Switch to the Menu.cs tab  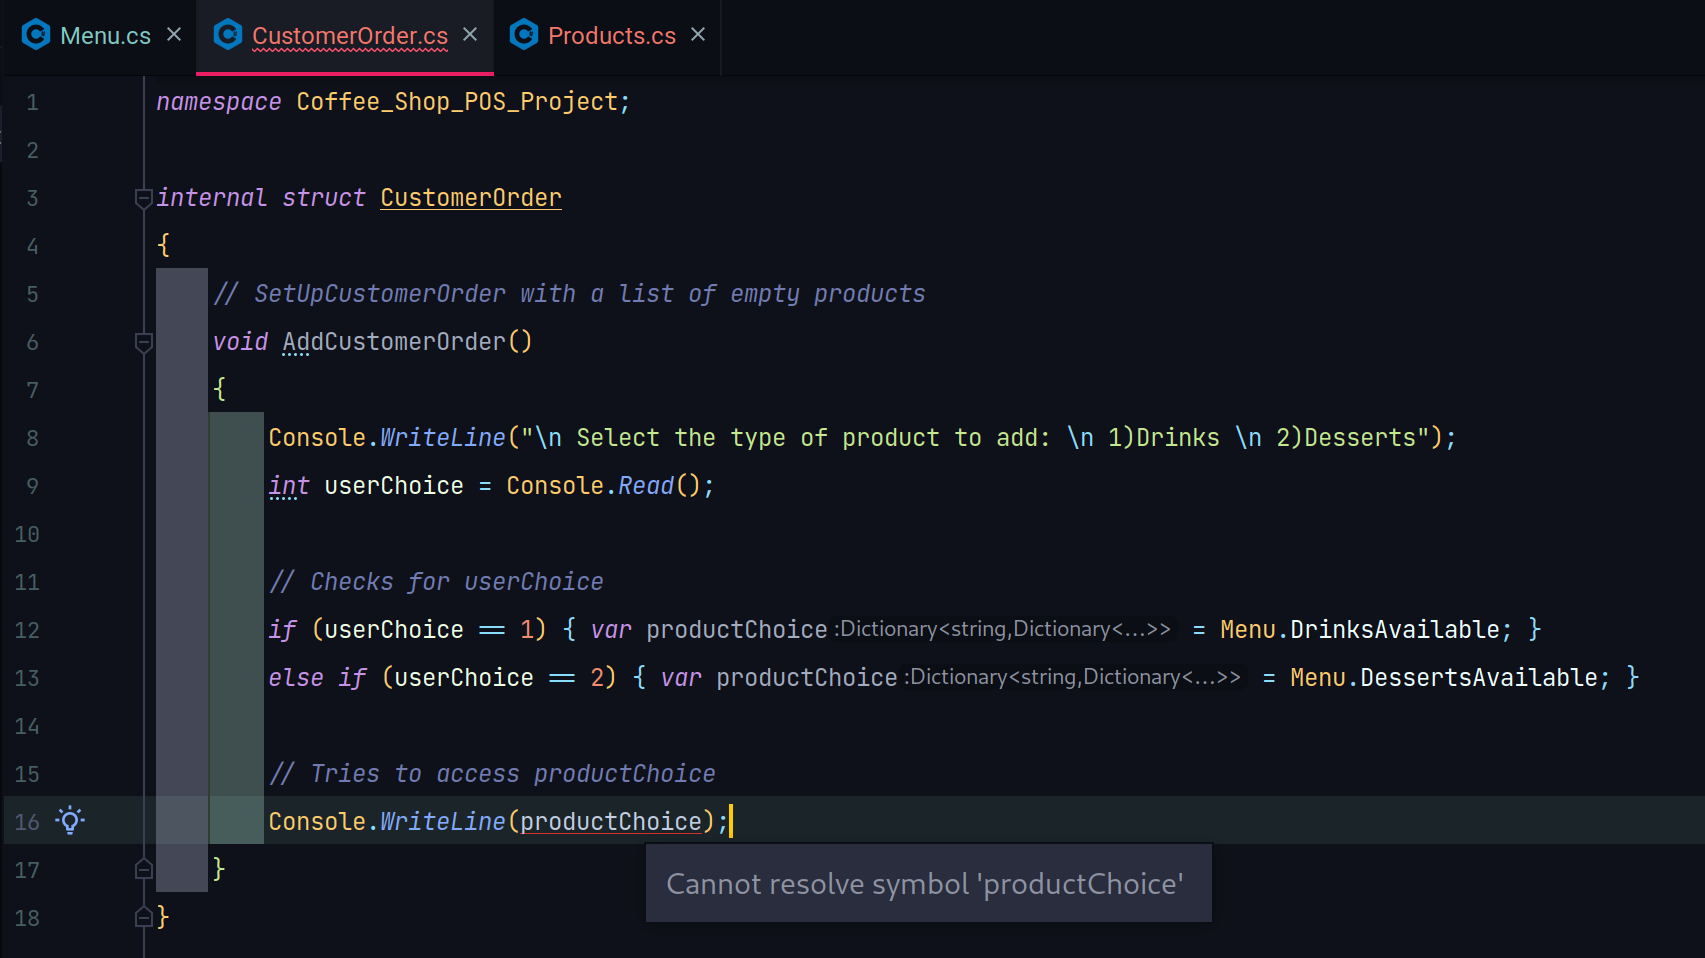105,36
